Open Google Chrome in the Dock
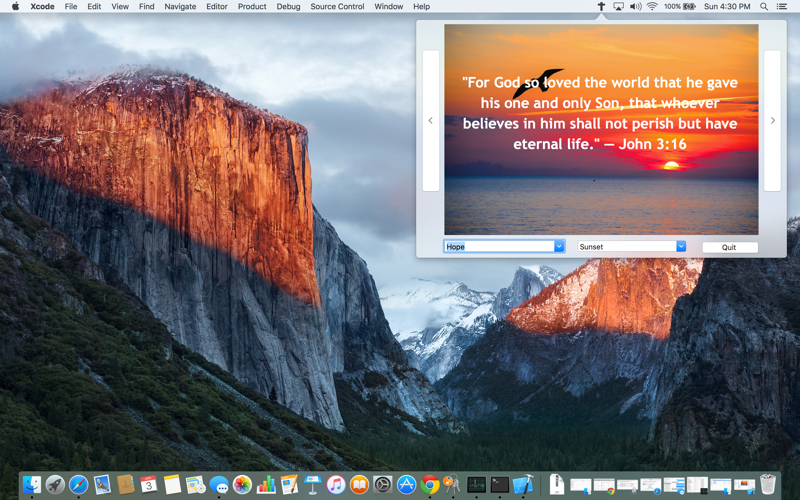The width and height of the screenshot is (800, 500). 430,484
